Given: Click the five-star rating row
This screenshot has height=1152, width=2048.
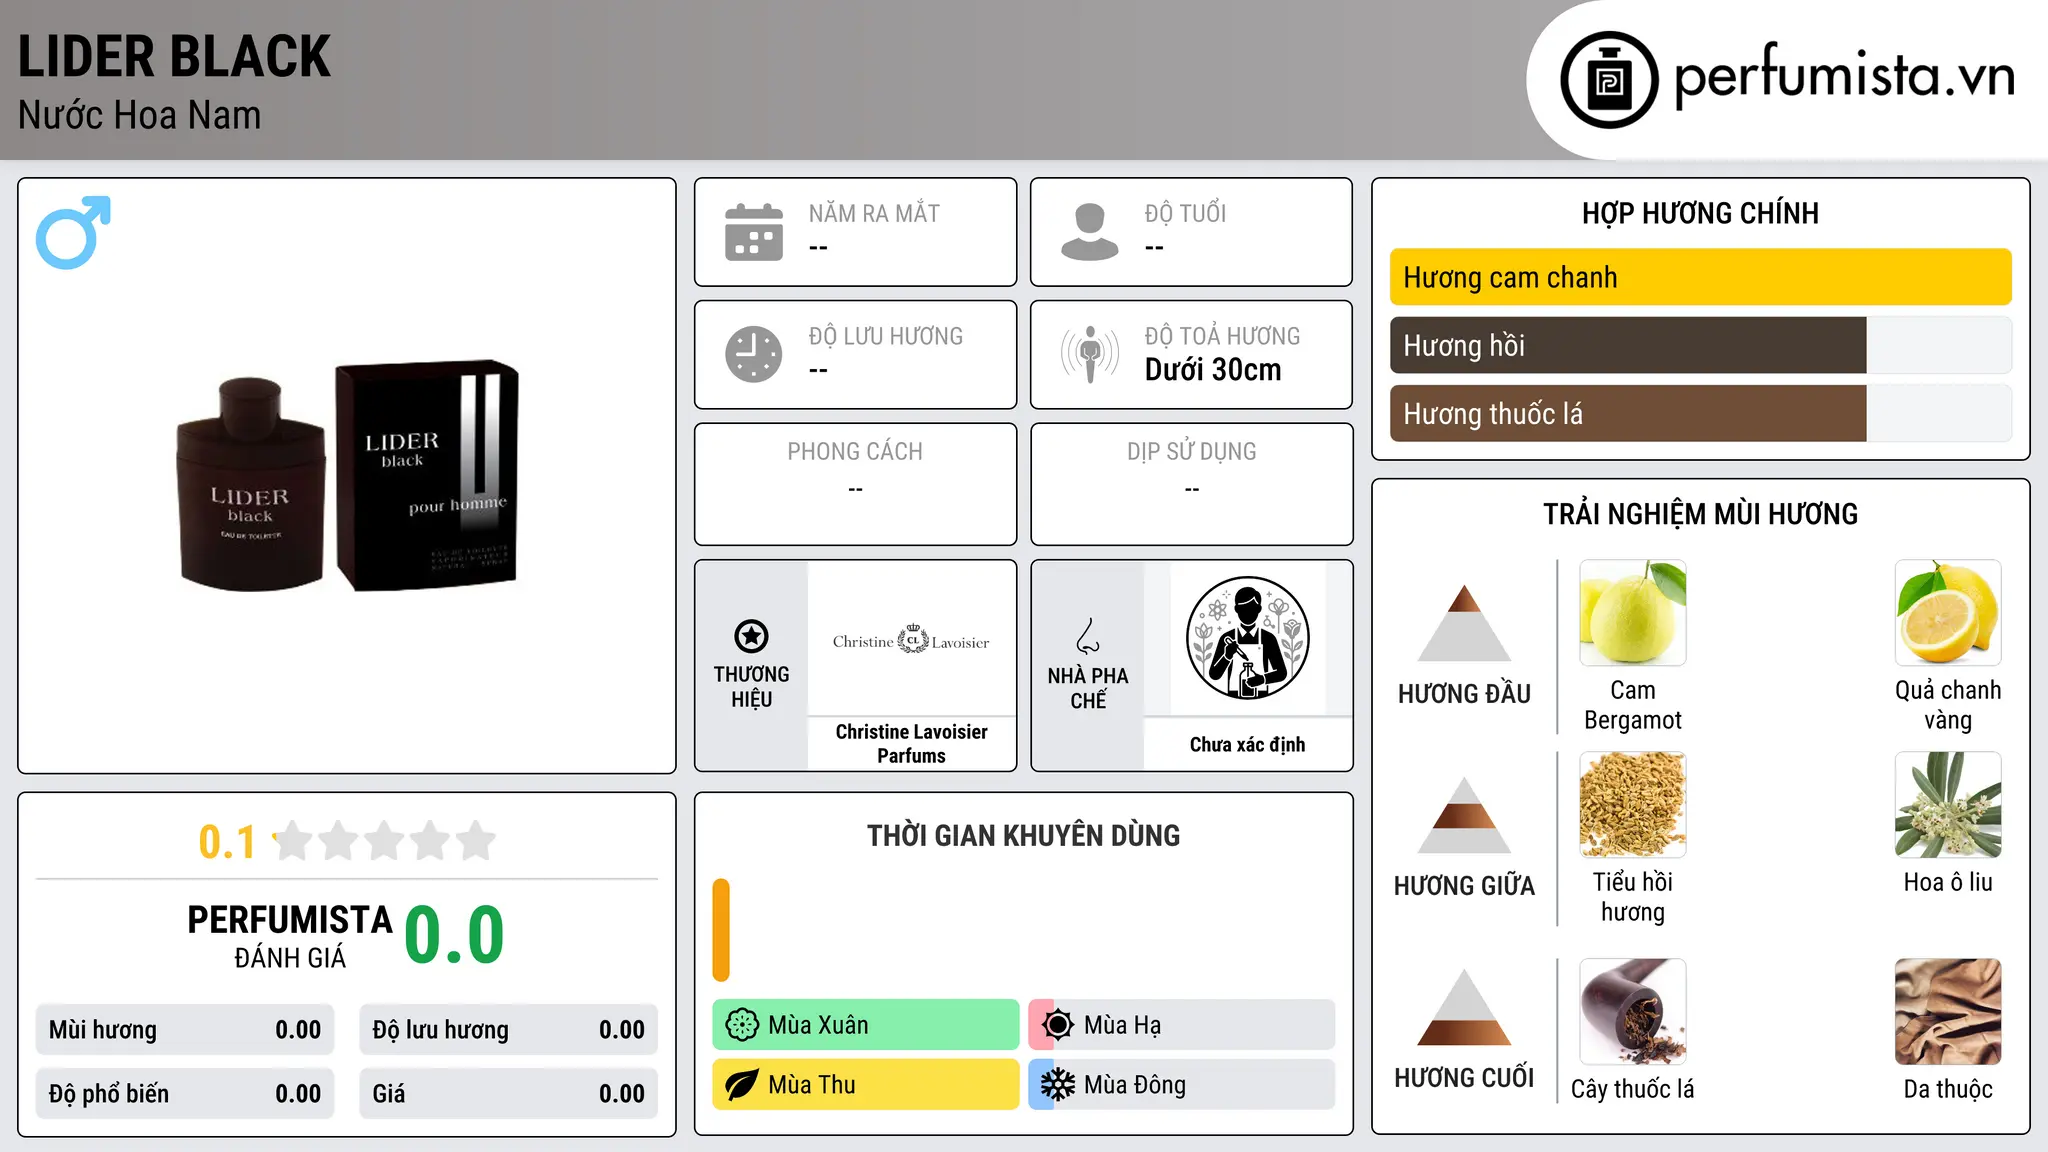Looking at the screenshot, I should (x=384, y=841).
